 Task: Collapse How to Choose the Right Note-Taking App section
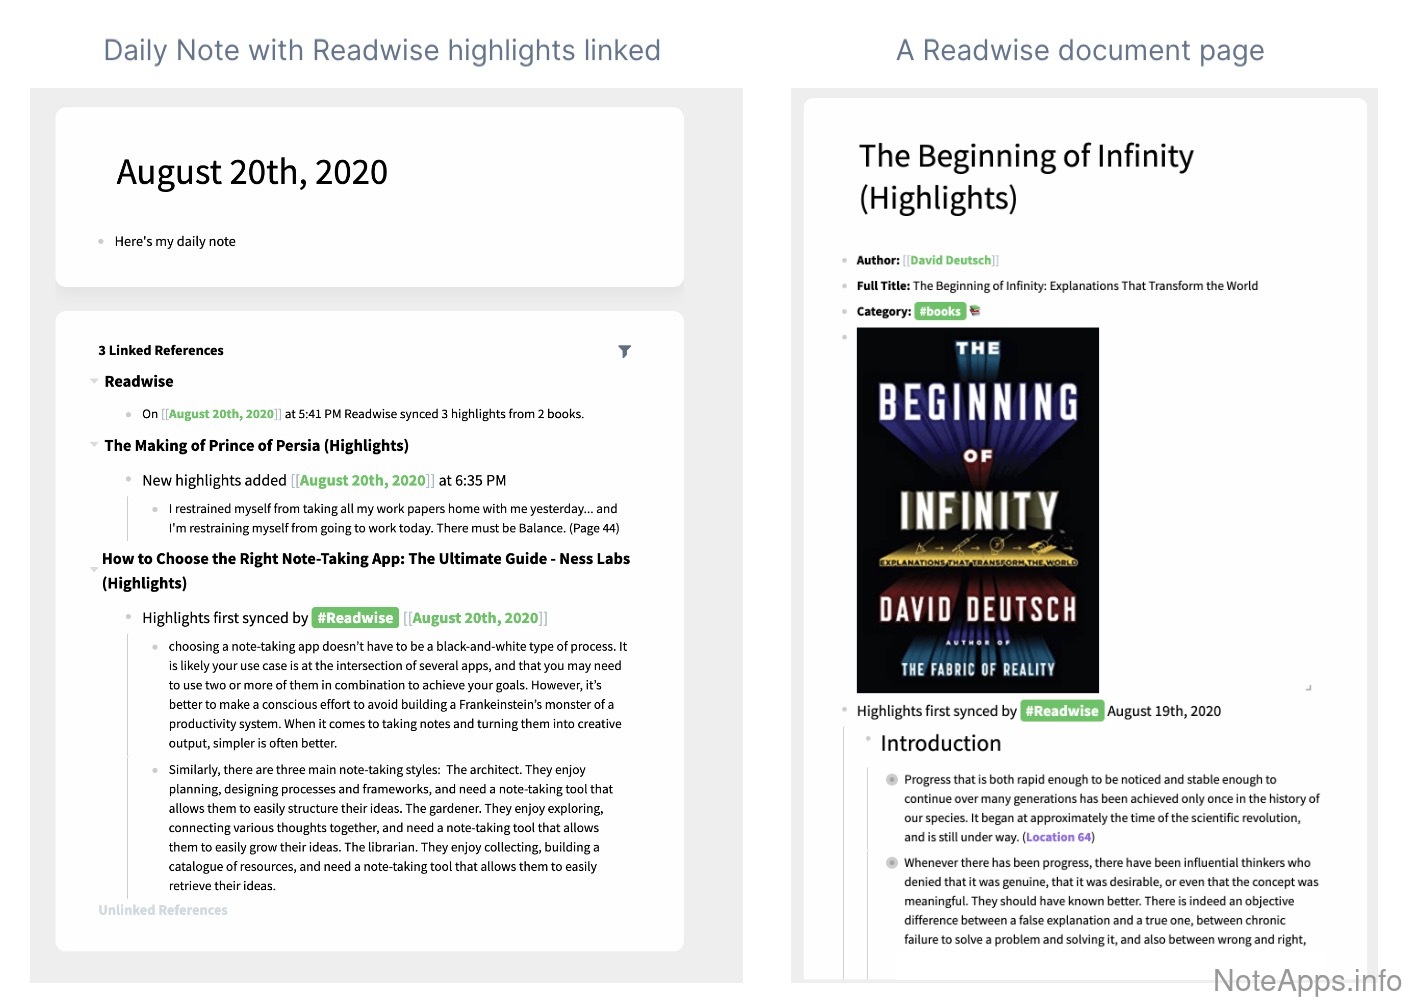tap(94, 569)
